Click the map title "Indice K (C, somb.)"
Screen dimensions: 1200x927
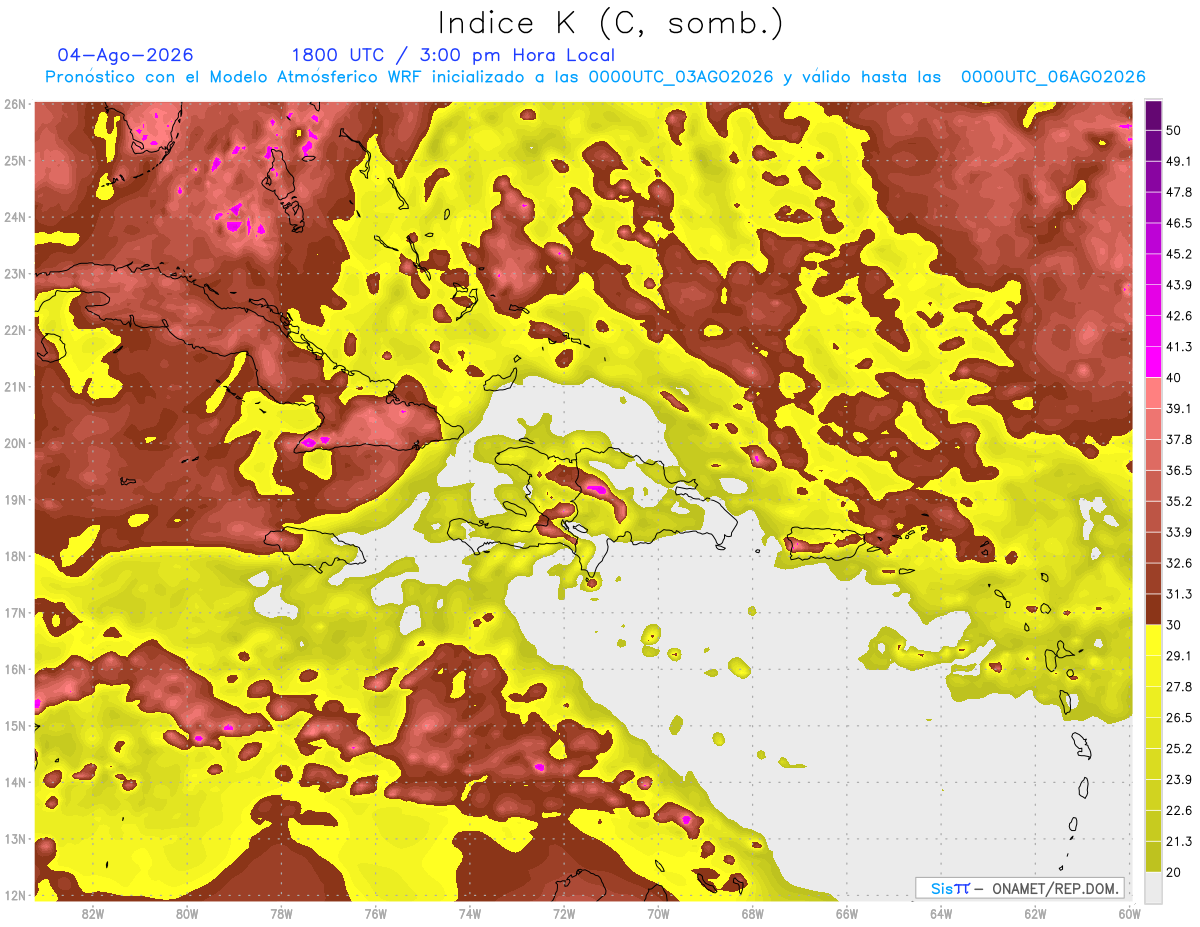609,23
